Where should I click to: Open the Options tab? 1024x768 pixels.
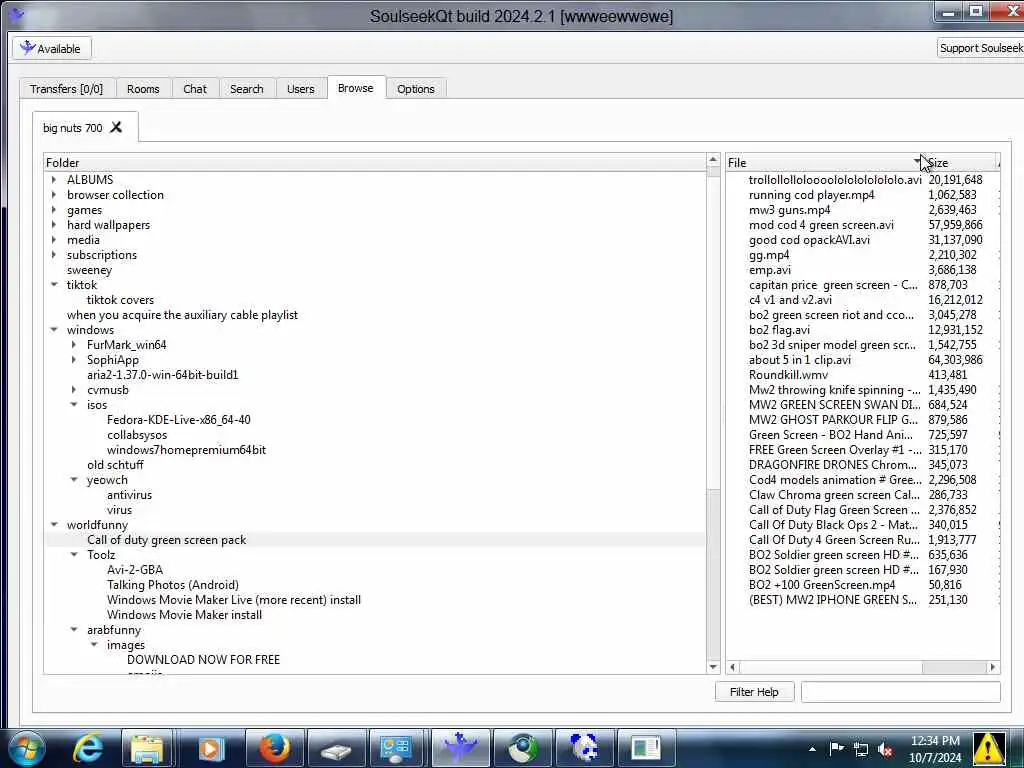pyautogui.click(x=415, y=89)
